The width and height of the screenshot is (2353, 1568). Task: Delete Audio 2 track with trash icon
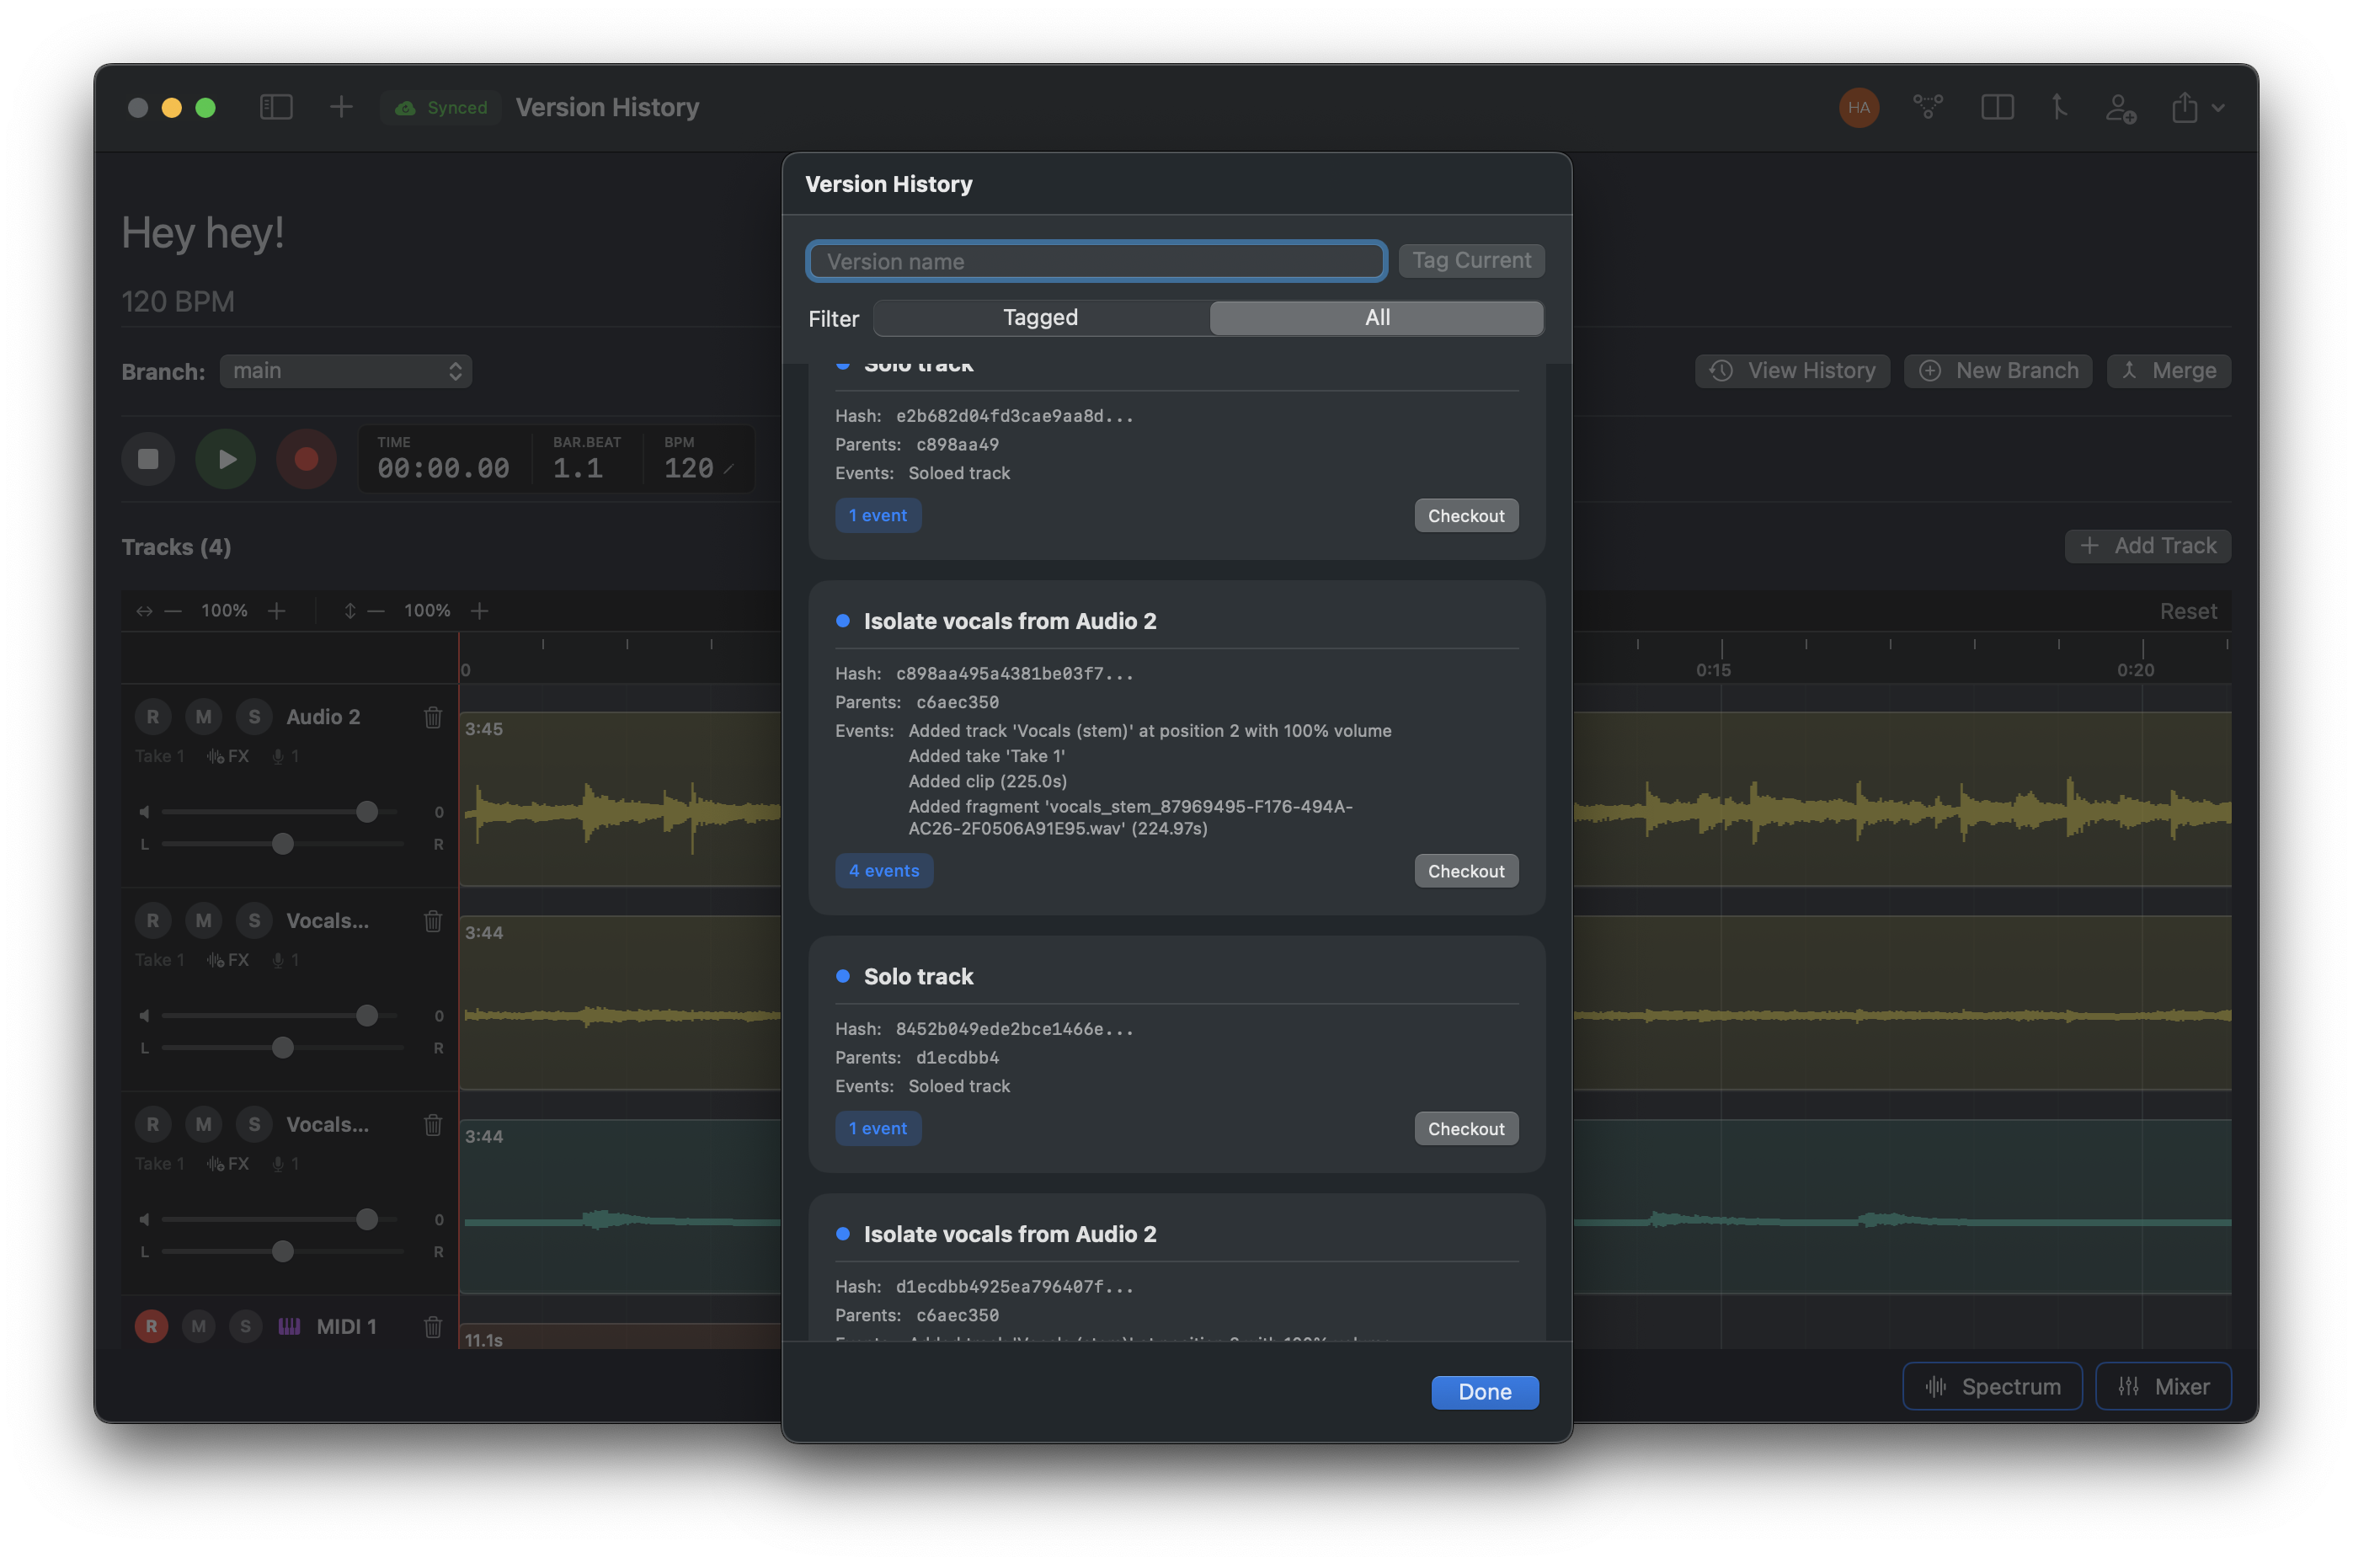433,717
